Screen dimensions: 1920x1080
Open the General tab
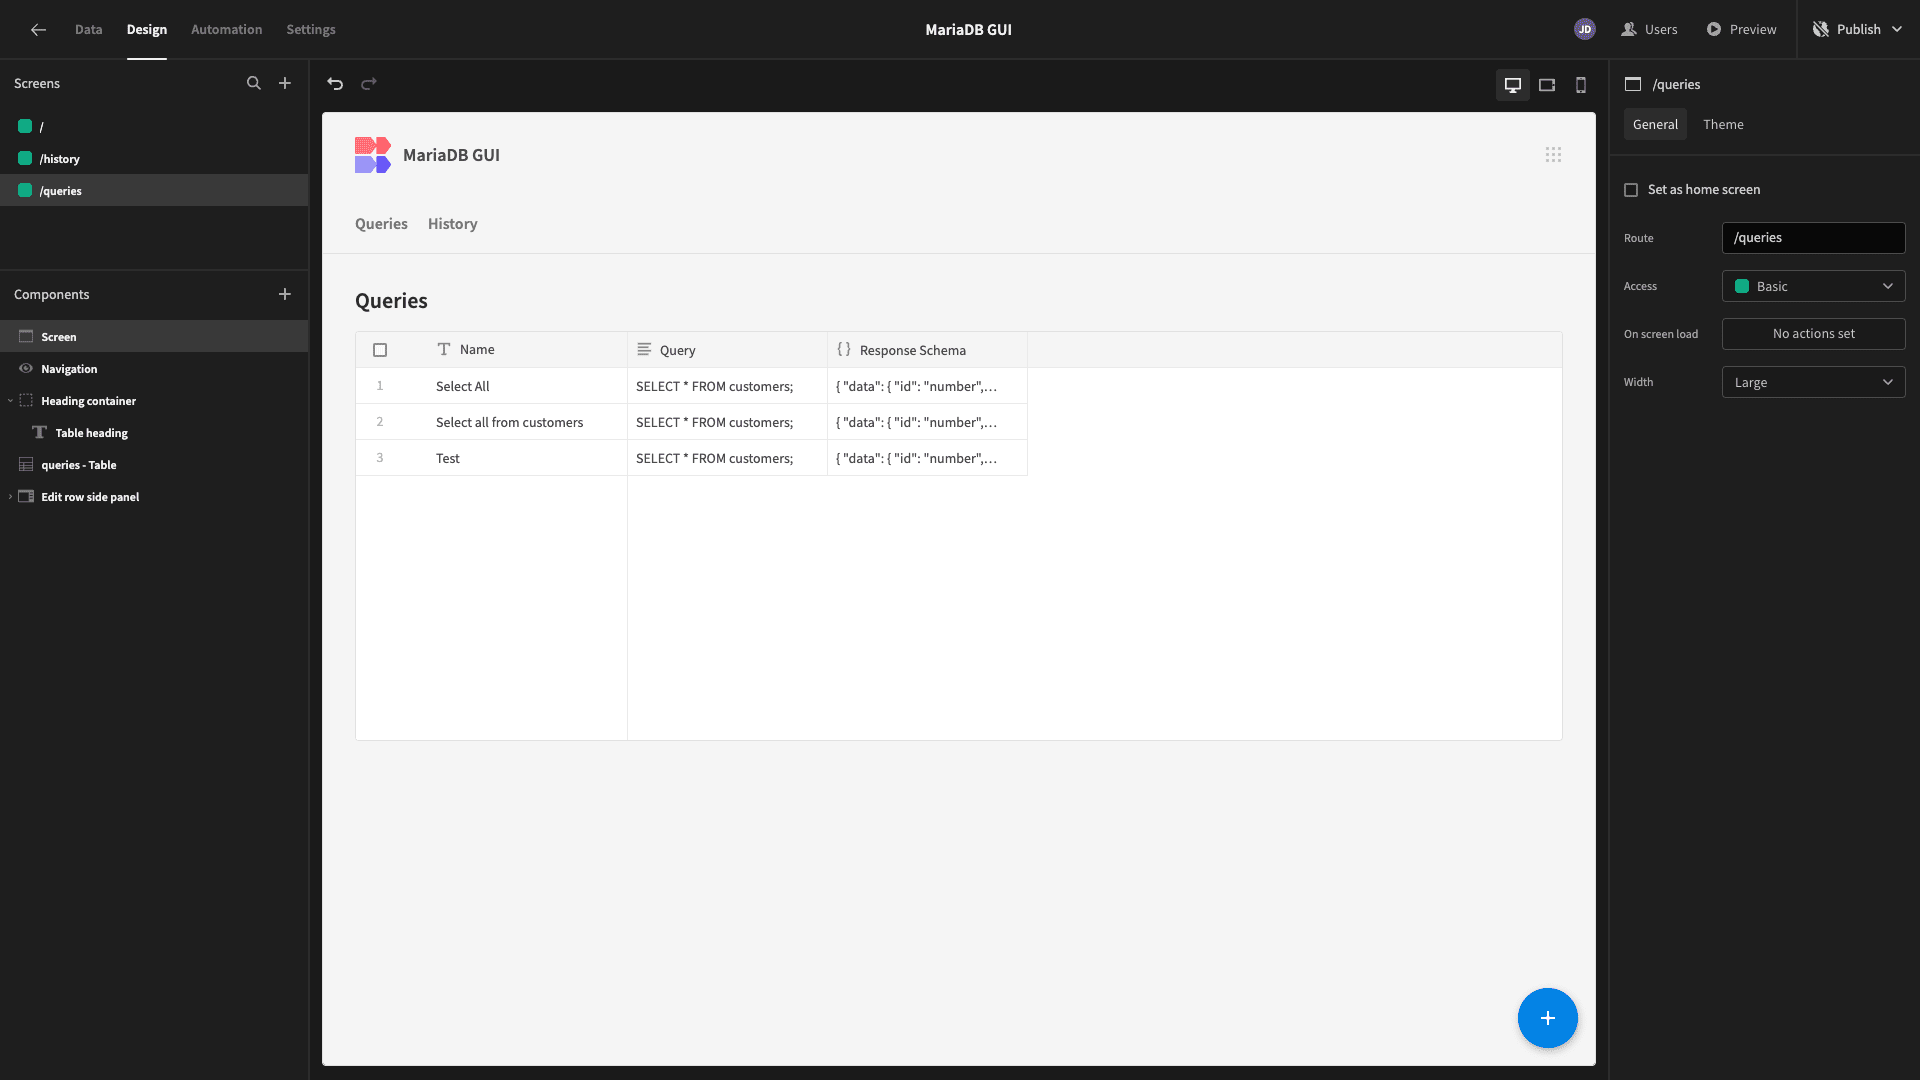pyautogui.click(x=1655, y=124)
